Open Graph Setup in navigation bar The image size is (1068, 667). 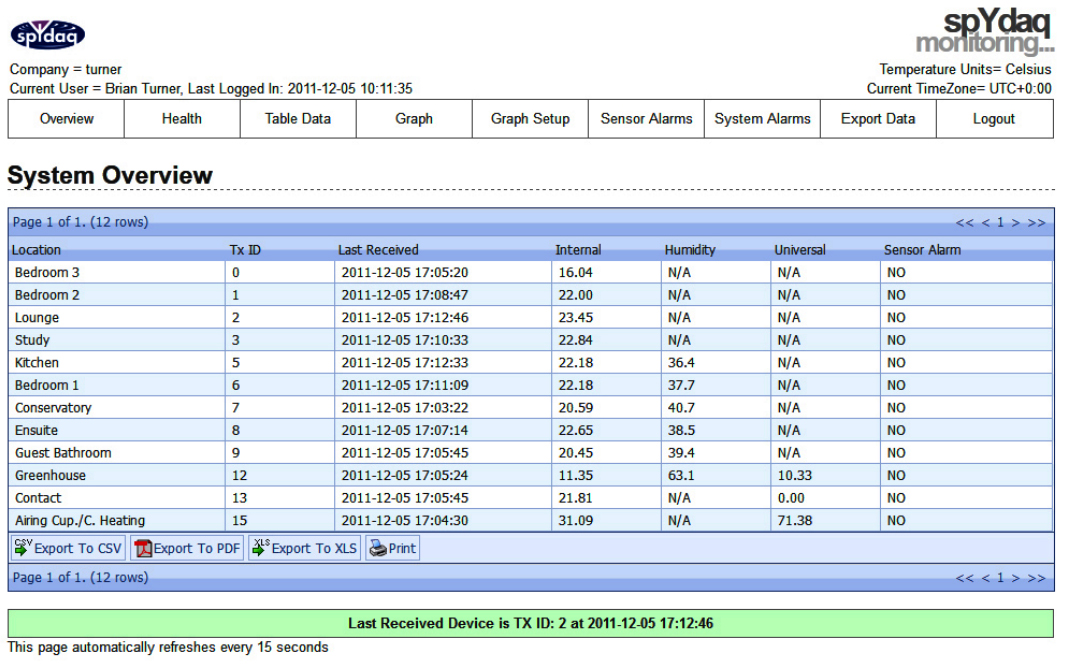pos(530,119)
